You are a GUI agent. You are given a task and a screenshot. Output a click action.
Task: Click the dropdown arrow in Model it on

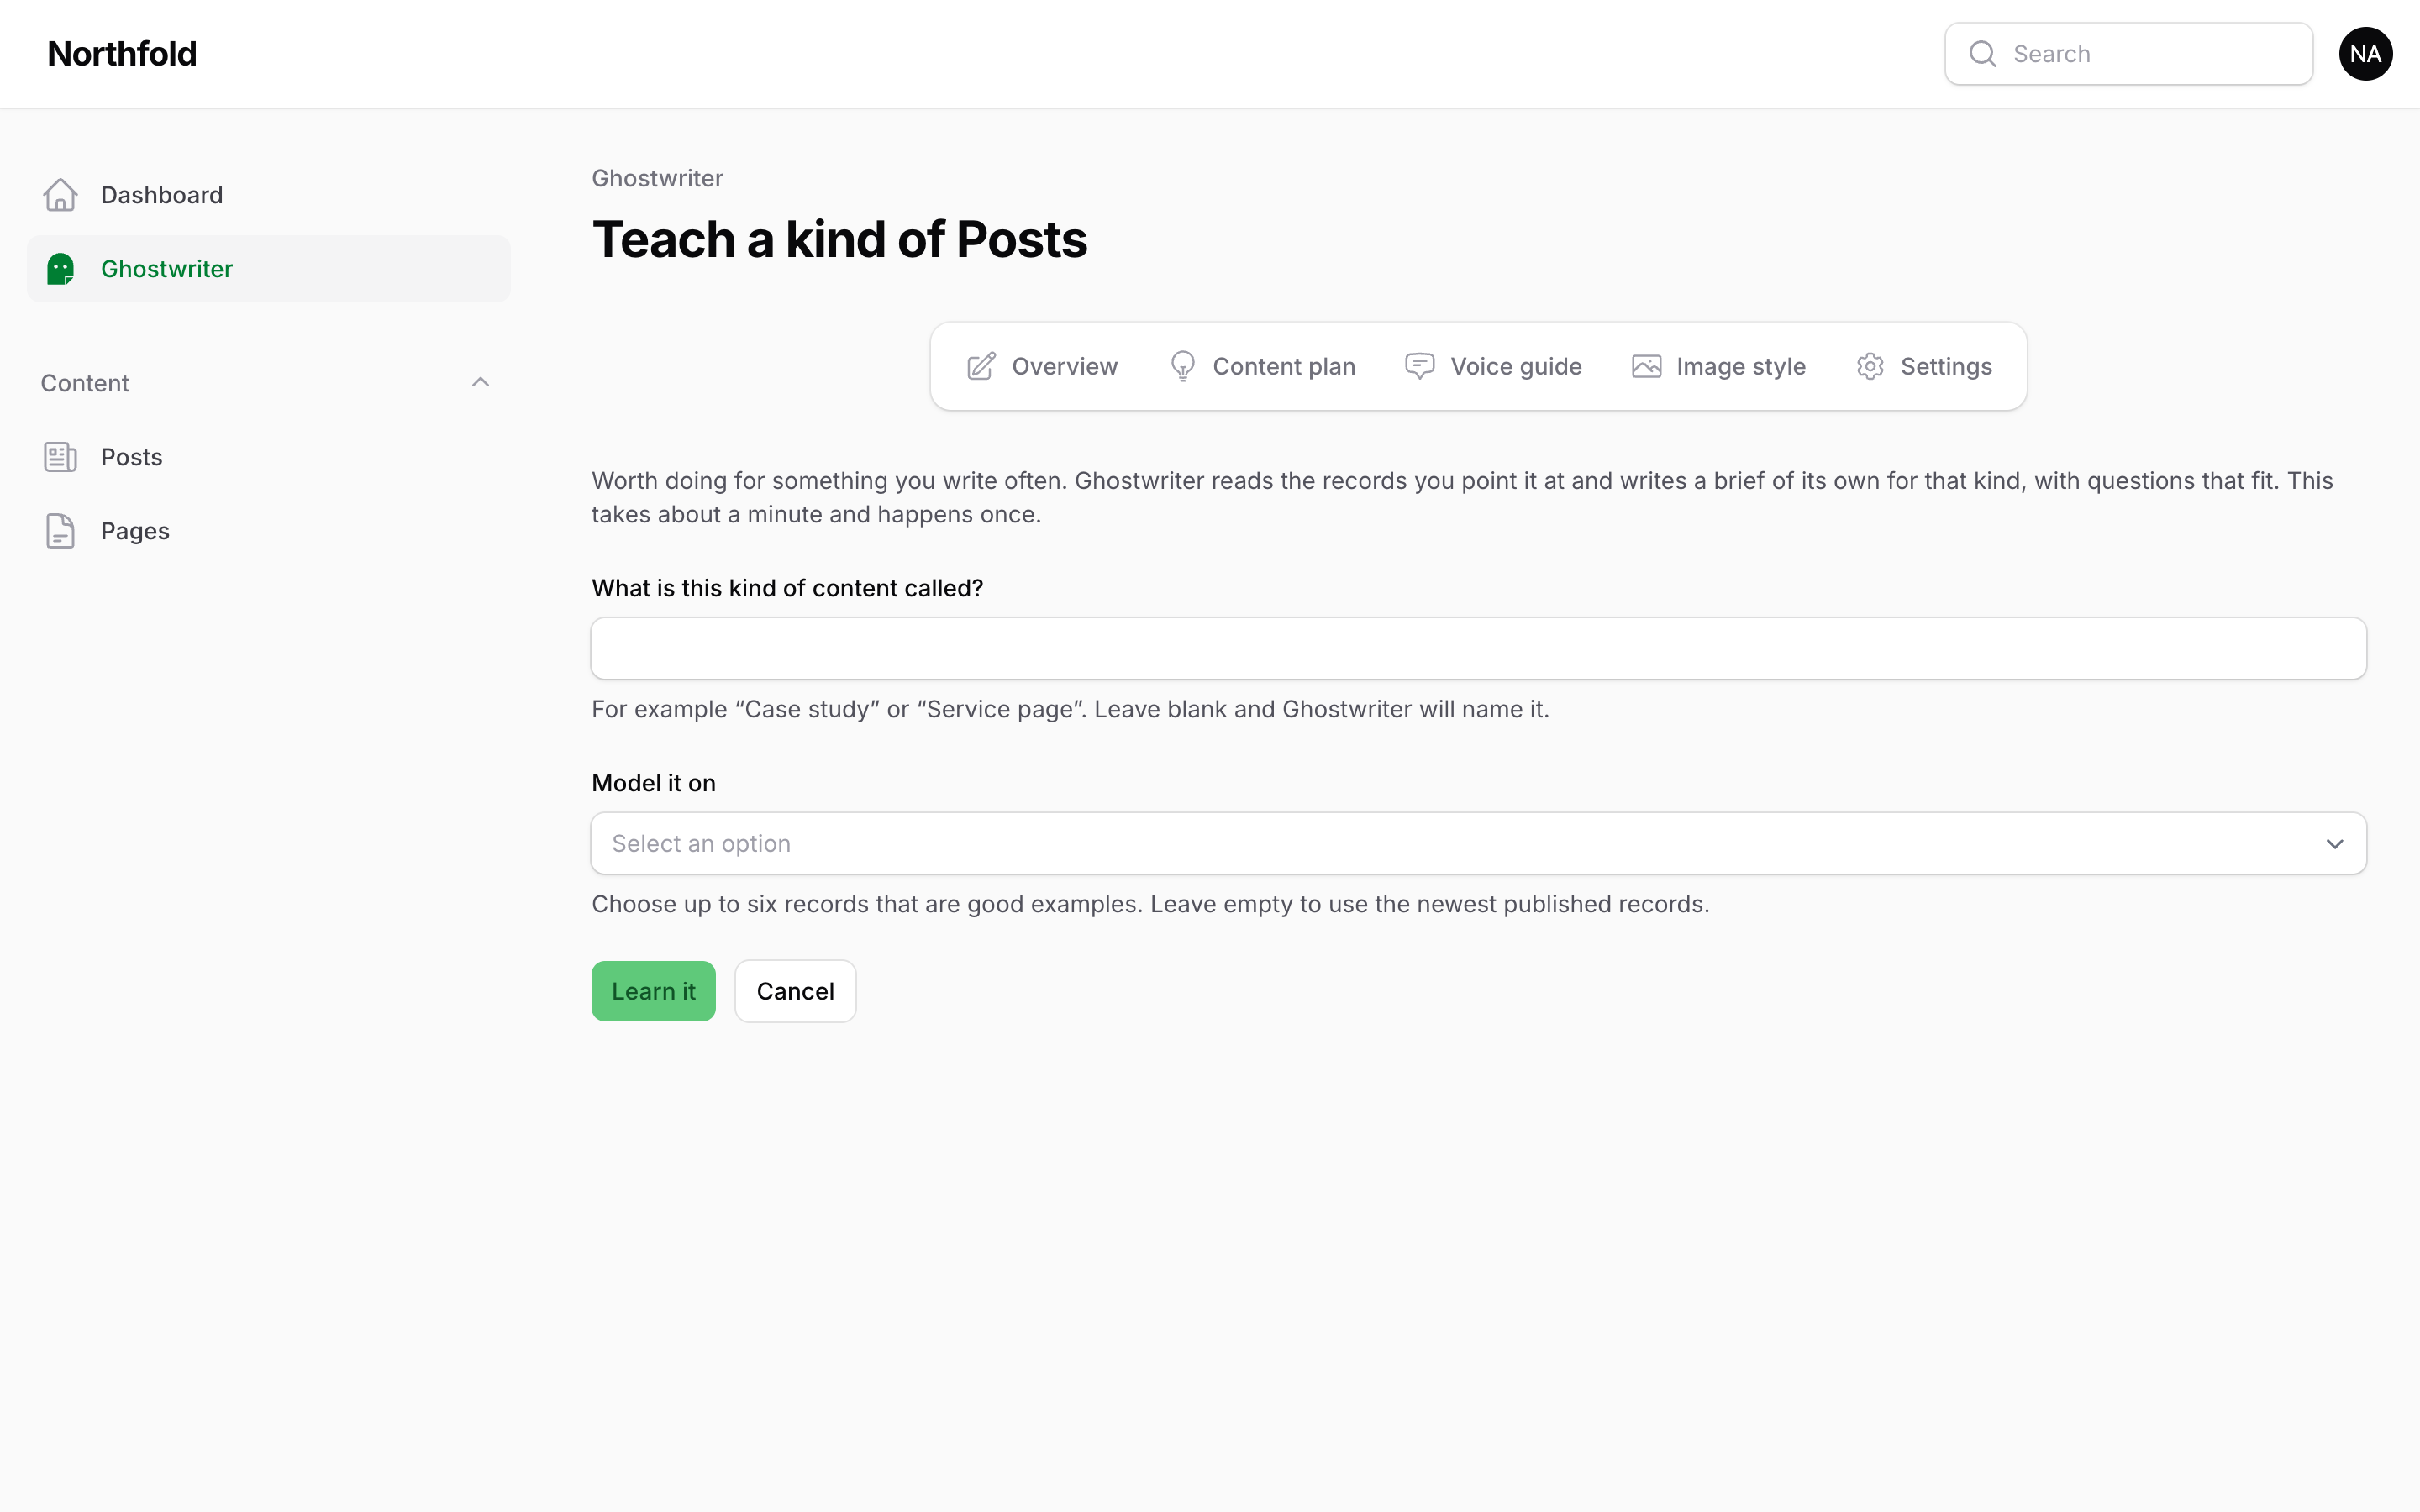pyautogui.click(x=2334, y=844)
